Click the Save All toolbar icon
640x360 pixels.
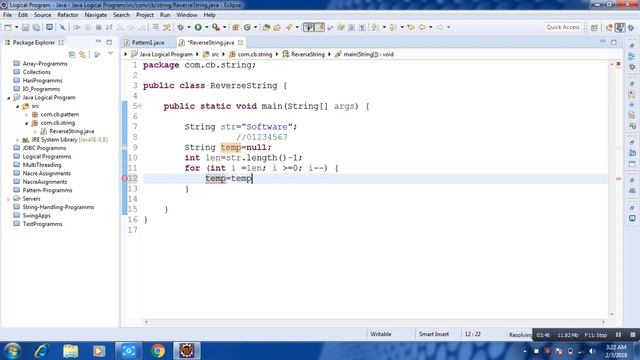(x=36, y=27)
